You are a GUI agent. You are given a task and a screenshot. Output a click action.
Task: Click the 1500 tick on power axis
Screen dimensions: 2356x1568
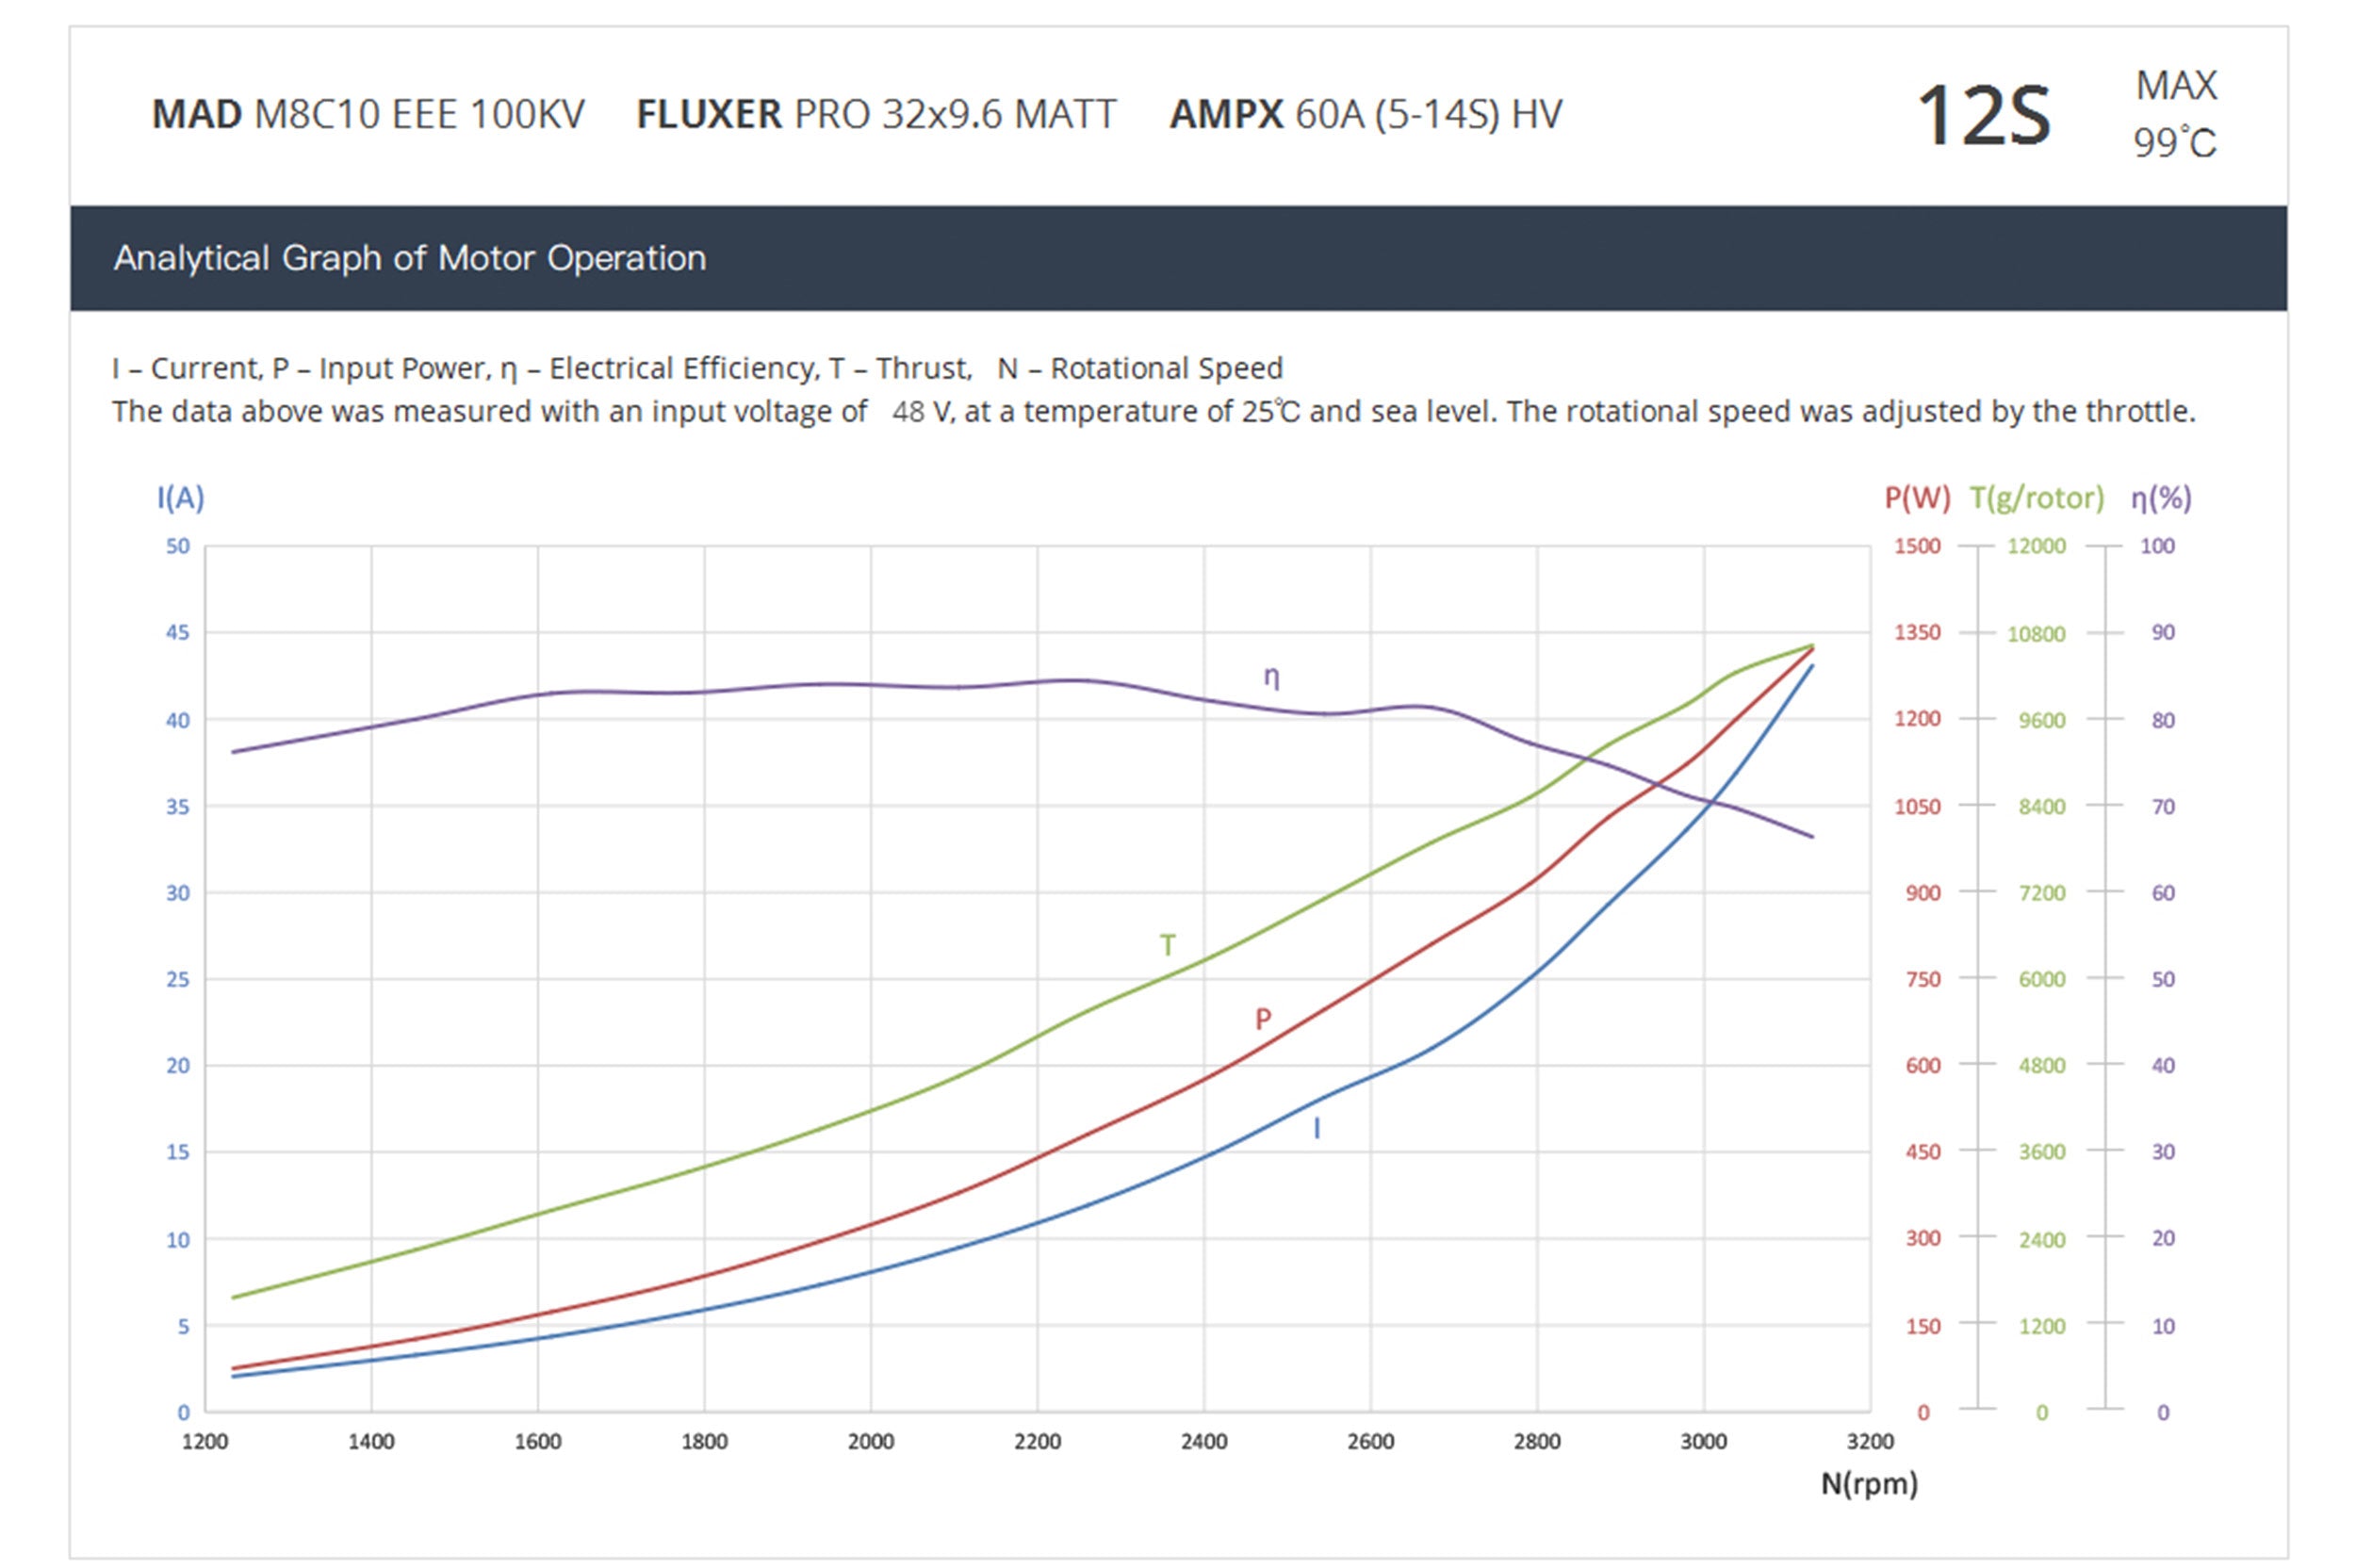(x=1916, y=546)
